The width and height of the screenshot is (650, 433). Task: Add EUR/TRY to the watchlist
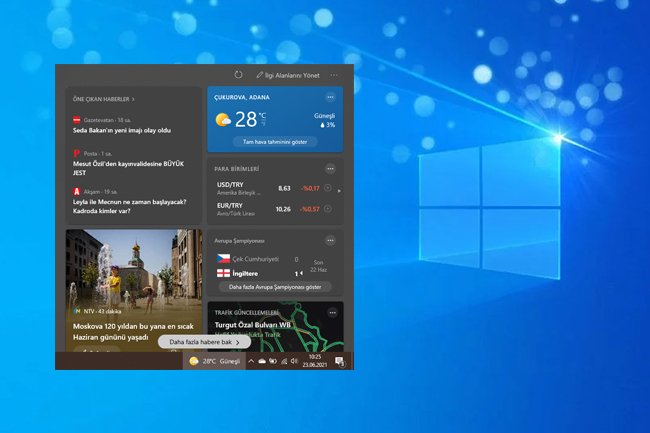[x=327, y=209]
